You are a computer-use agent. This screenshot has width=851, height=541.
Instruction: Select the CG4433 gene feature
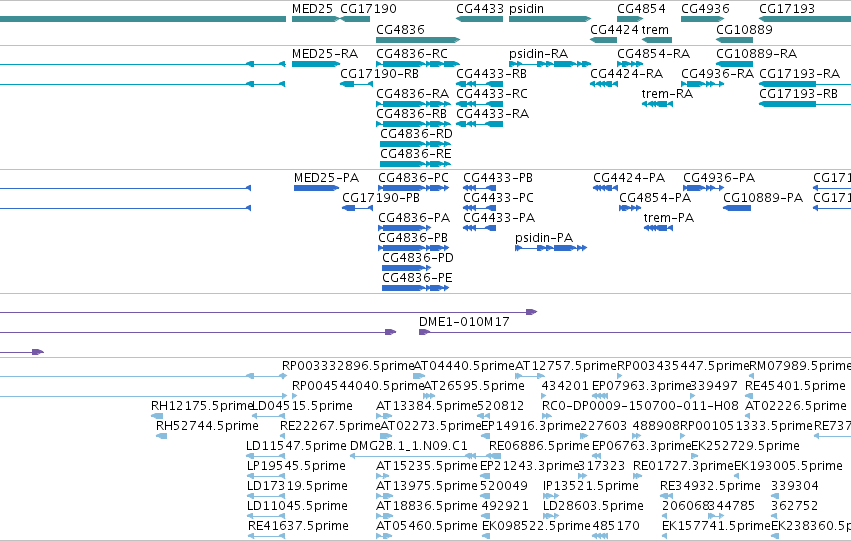pos(479,19)
